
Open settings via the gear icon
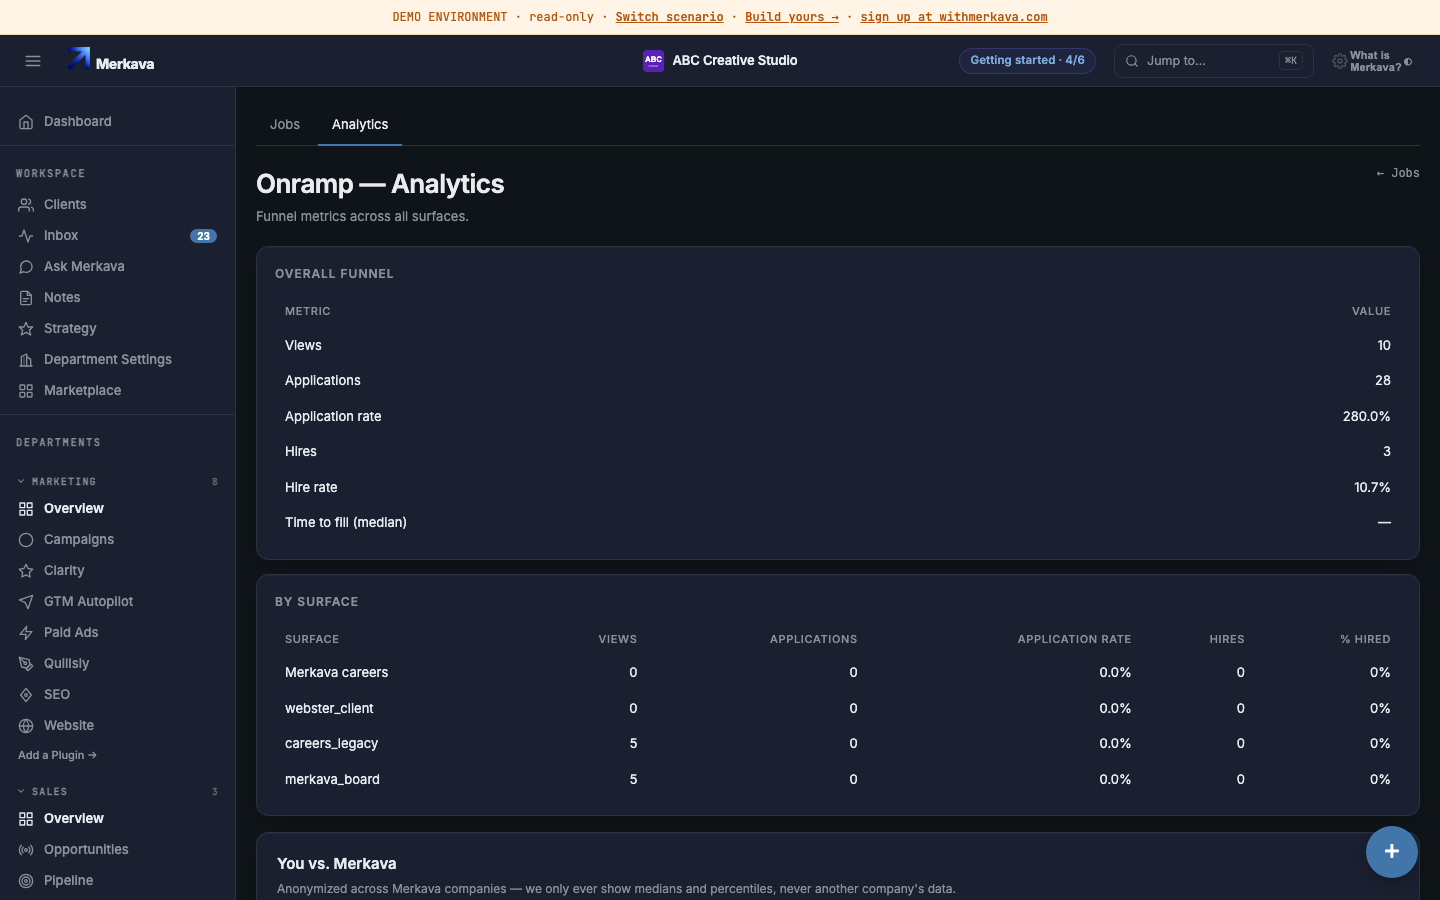coord(1339,62)
